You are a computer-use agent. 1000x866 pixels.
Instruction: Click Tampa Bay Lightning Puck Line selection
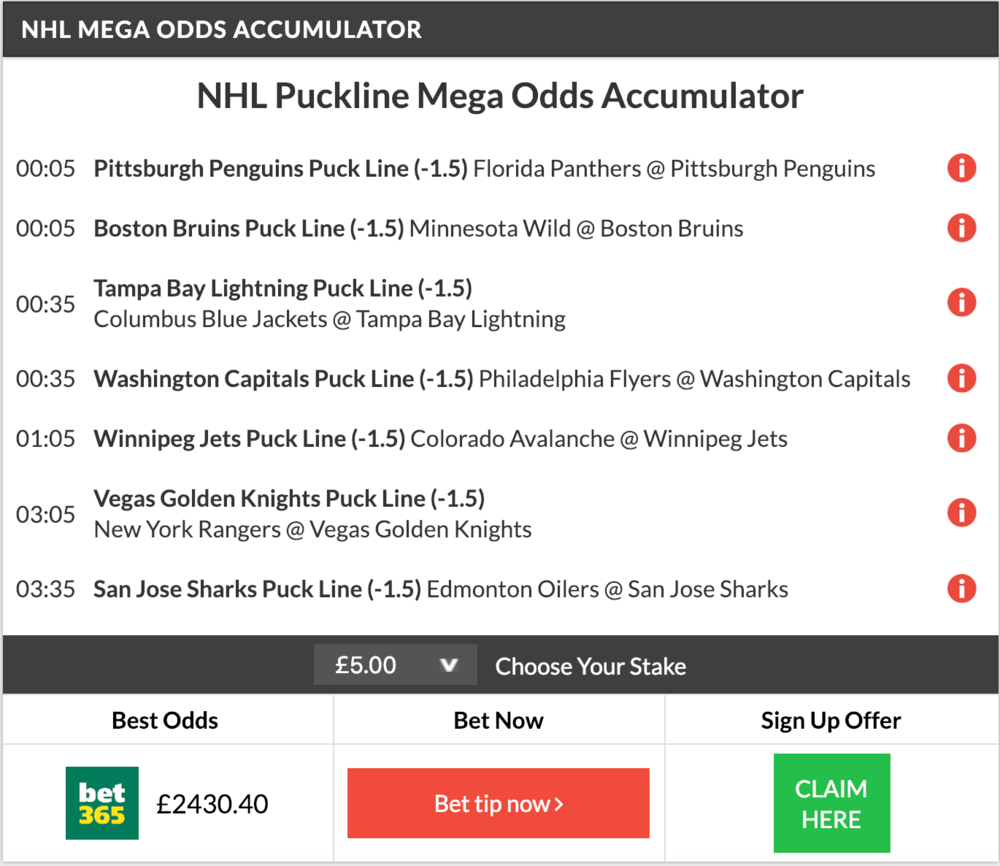(282, 289)
